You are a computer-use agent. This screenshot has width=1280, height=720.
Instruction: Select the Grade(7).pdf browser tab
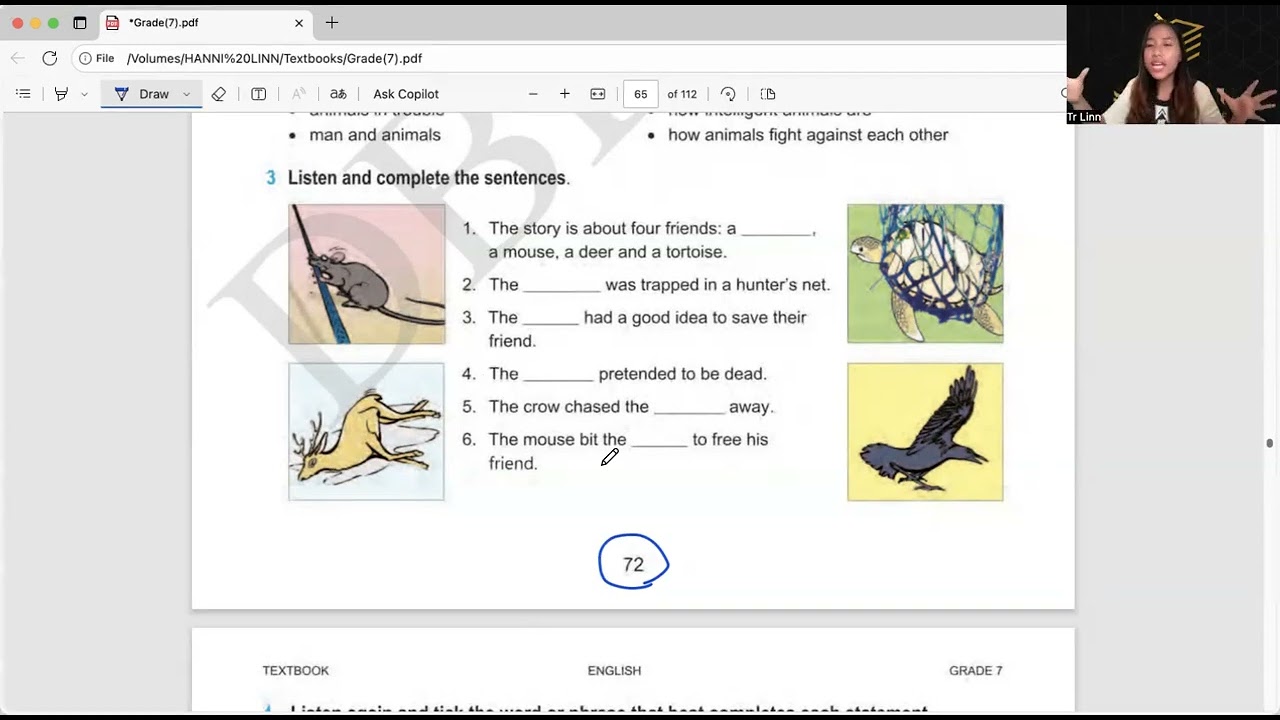(206, 23)
